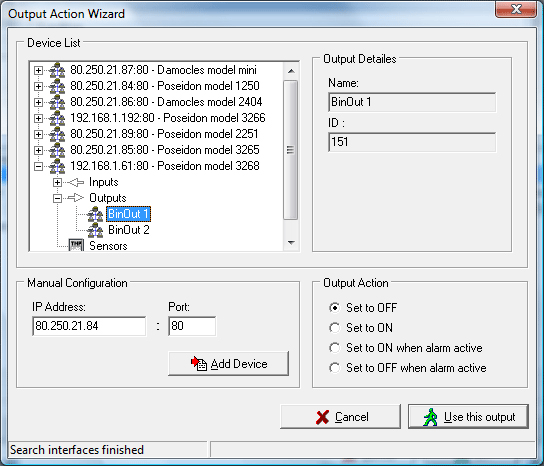Collapse the 192.168.1.61:80 Poseidon 3268 node
This screenshot has width=544, height=466.
coord(39,166)
